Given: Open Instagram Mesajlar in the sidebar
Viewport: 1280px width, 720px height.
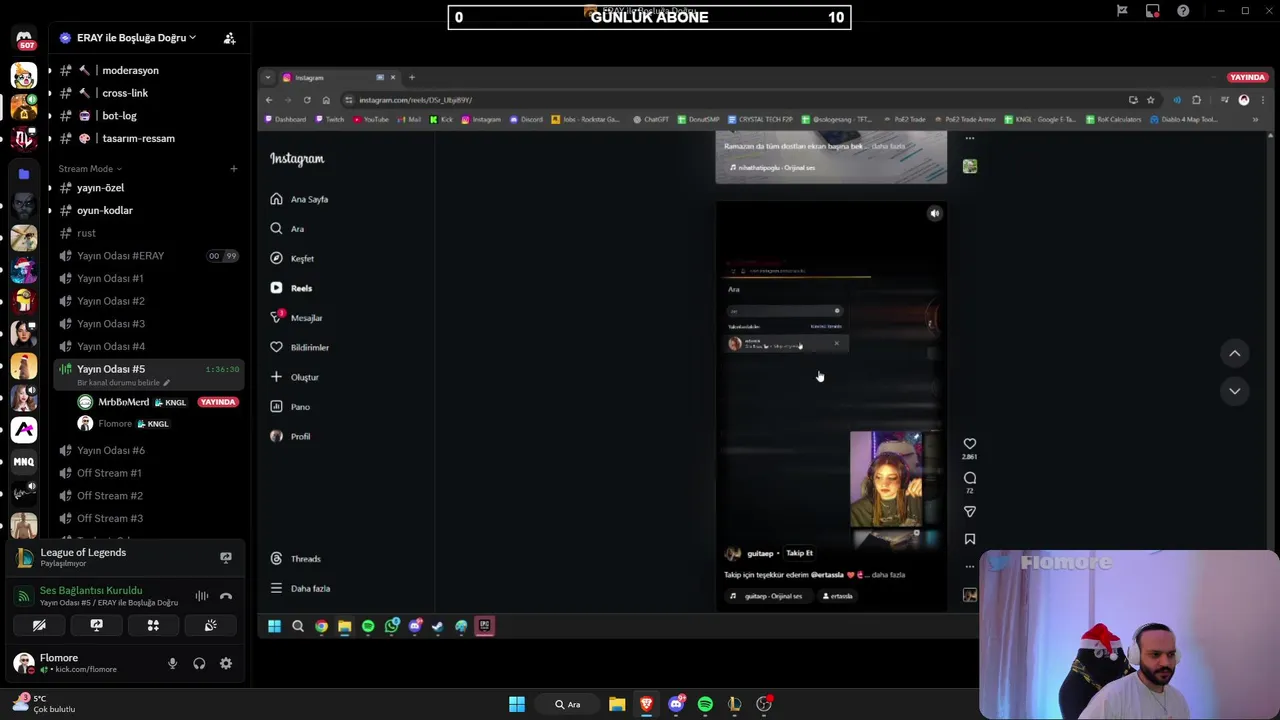Looking at the screenshot, I should point(296,317).
